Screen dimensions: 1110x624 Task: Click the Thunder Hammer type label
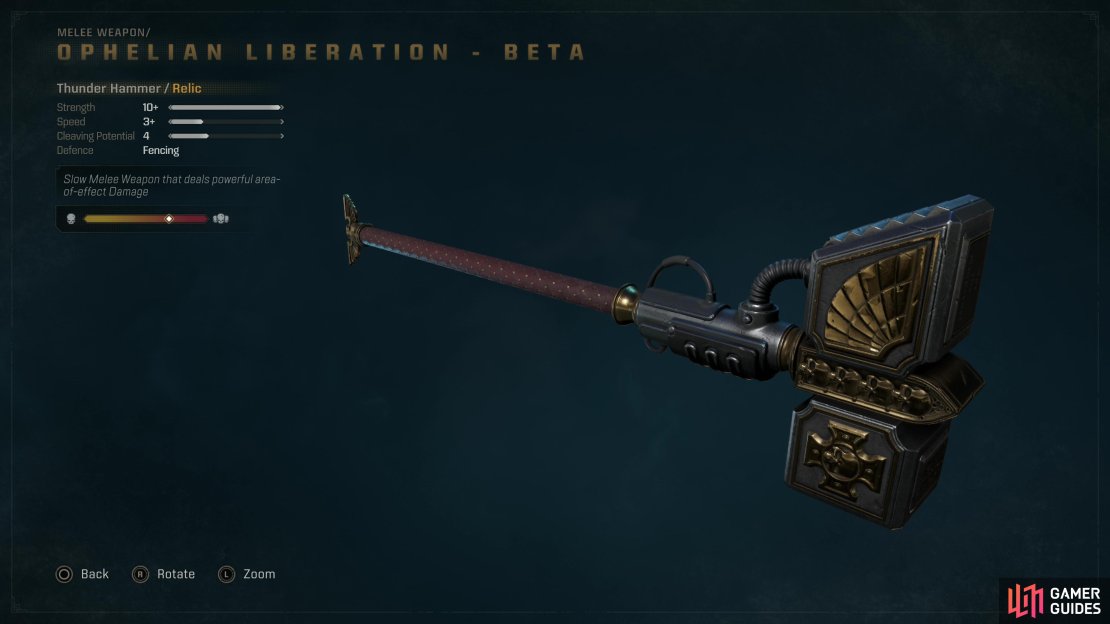click(x=109, y=89)
